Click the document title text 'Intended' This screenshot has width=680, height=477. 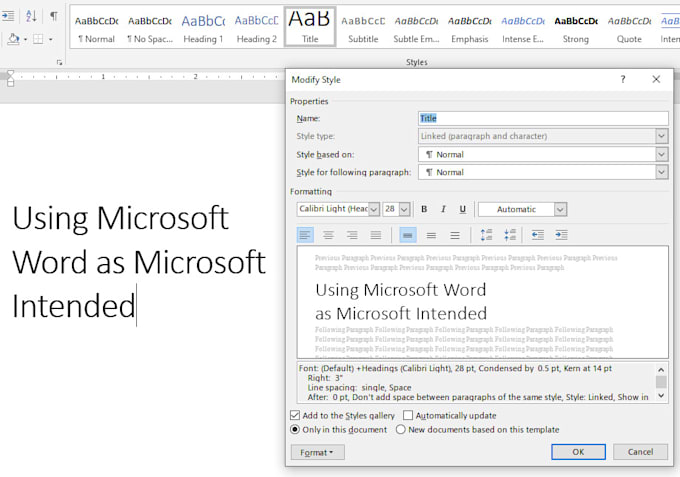(74, 306)
